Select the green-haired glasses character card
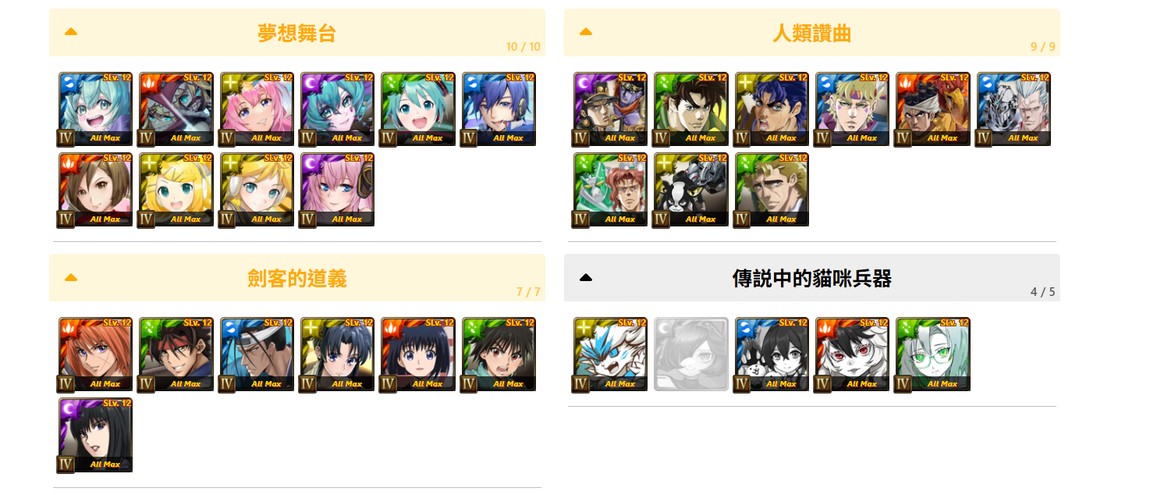This screenshot has height=495, width=1150. [x=933, y=354]
